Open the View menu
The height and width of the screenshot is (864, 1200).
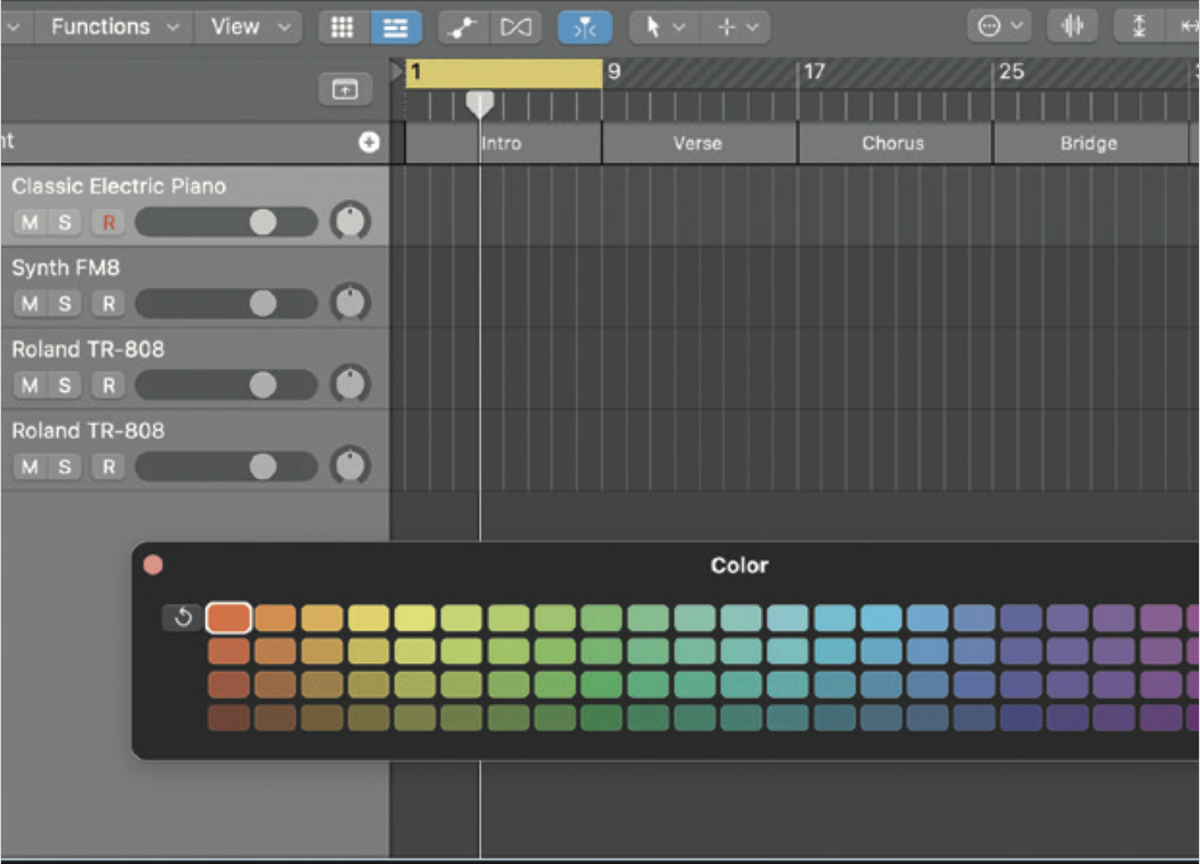tap(239, 27)
